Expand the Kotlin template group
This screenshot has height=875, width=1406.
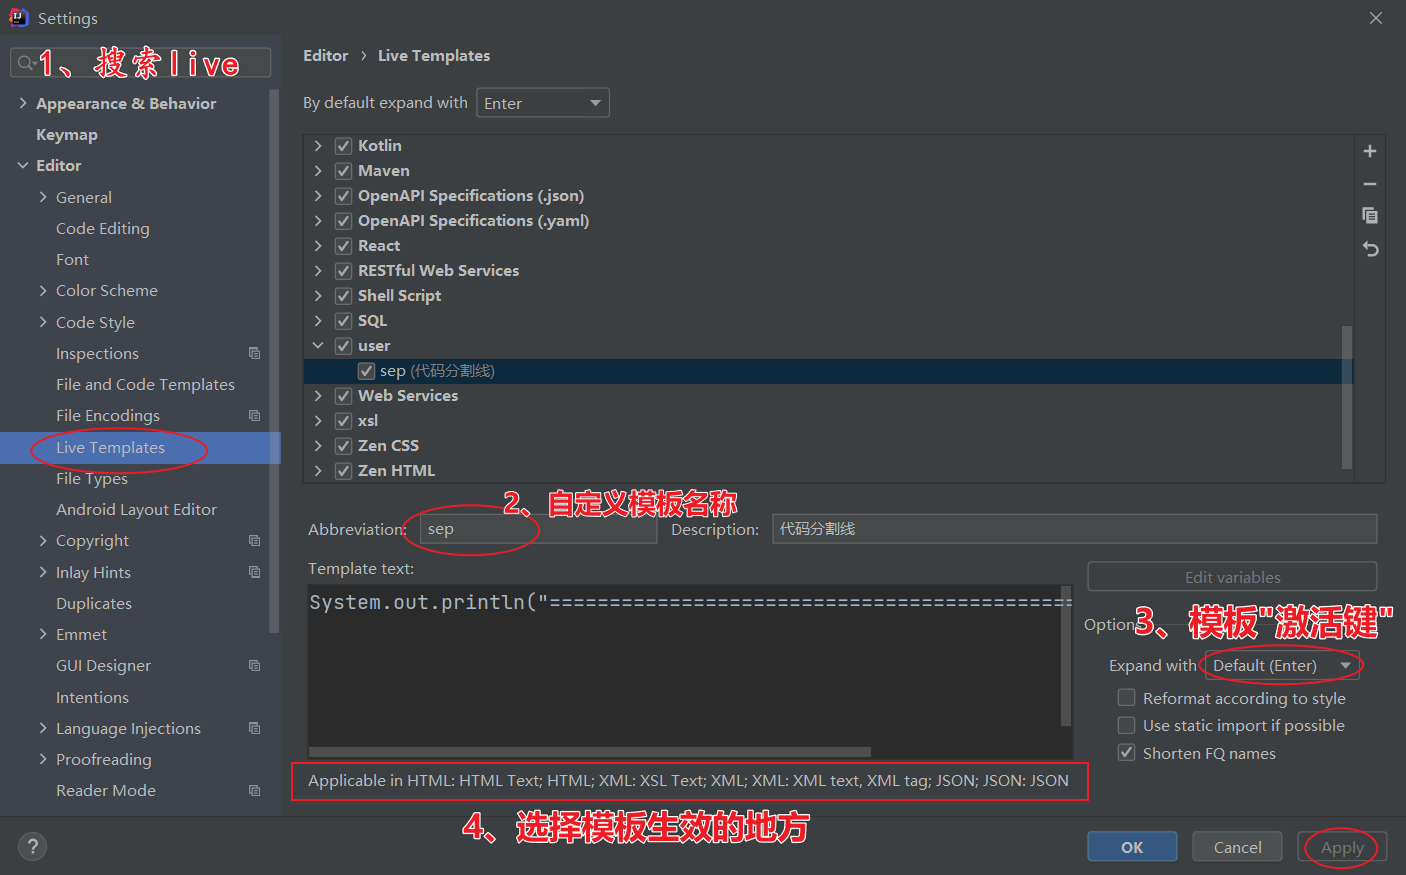[x=318, y=146]
